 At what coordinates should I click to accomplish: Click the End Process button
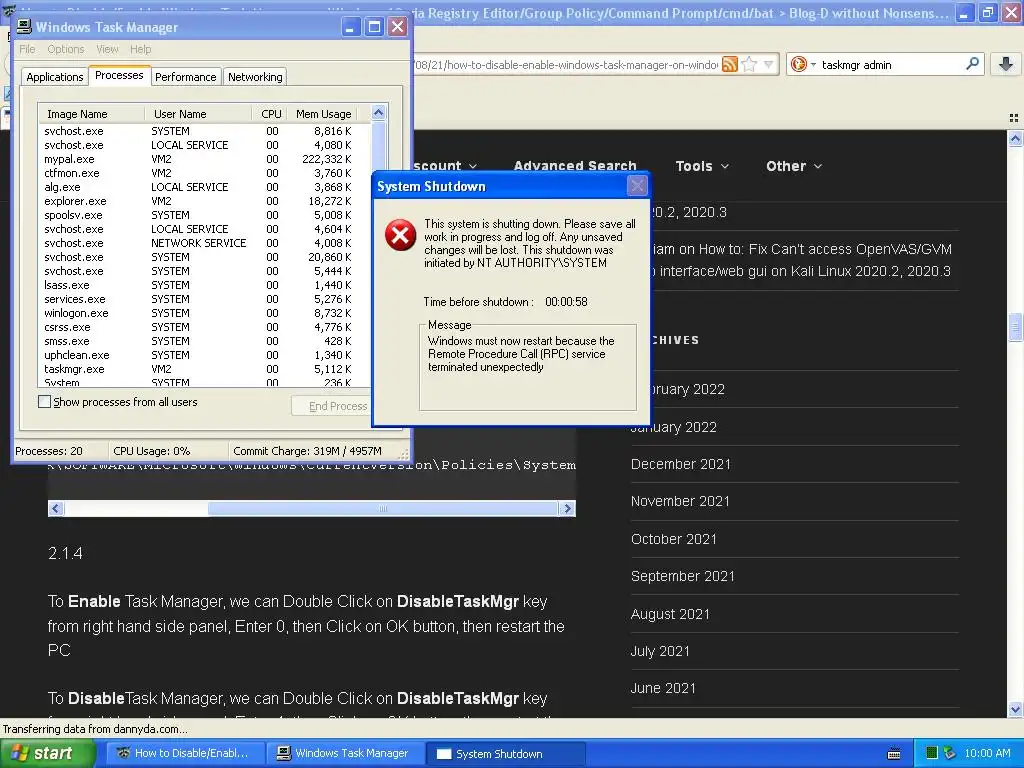tap(331, 406)
